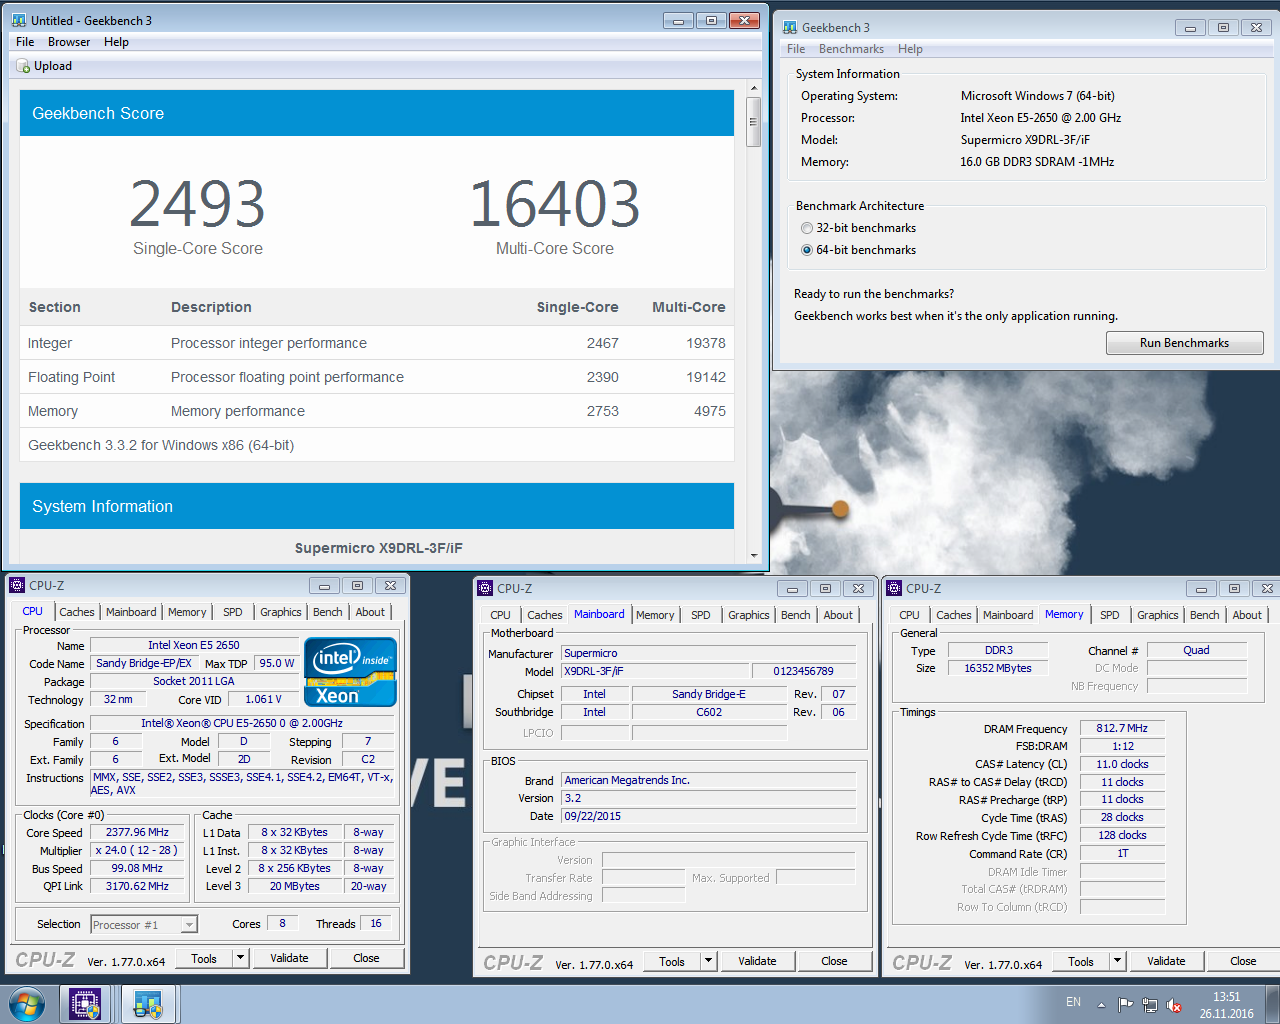Viewport: 1280px width, 1024px height.
Task: Click Close button in Mainboard window
Action: click(834, 961)
